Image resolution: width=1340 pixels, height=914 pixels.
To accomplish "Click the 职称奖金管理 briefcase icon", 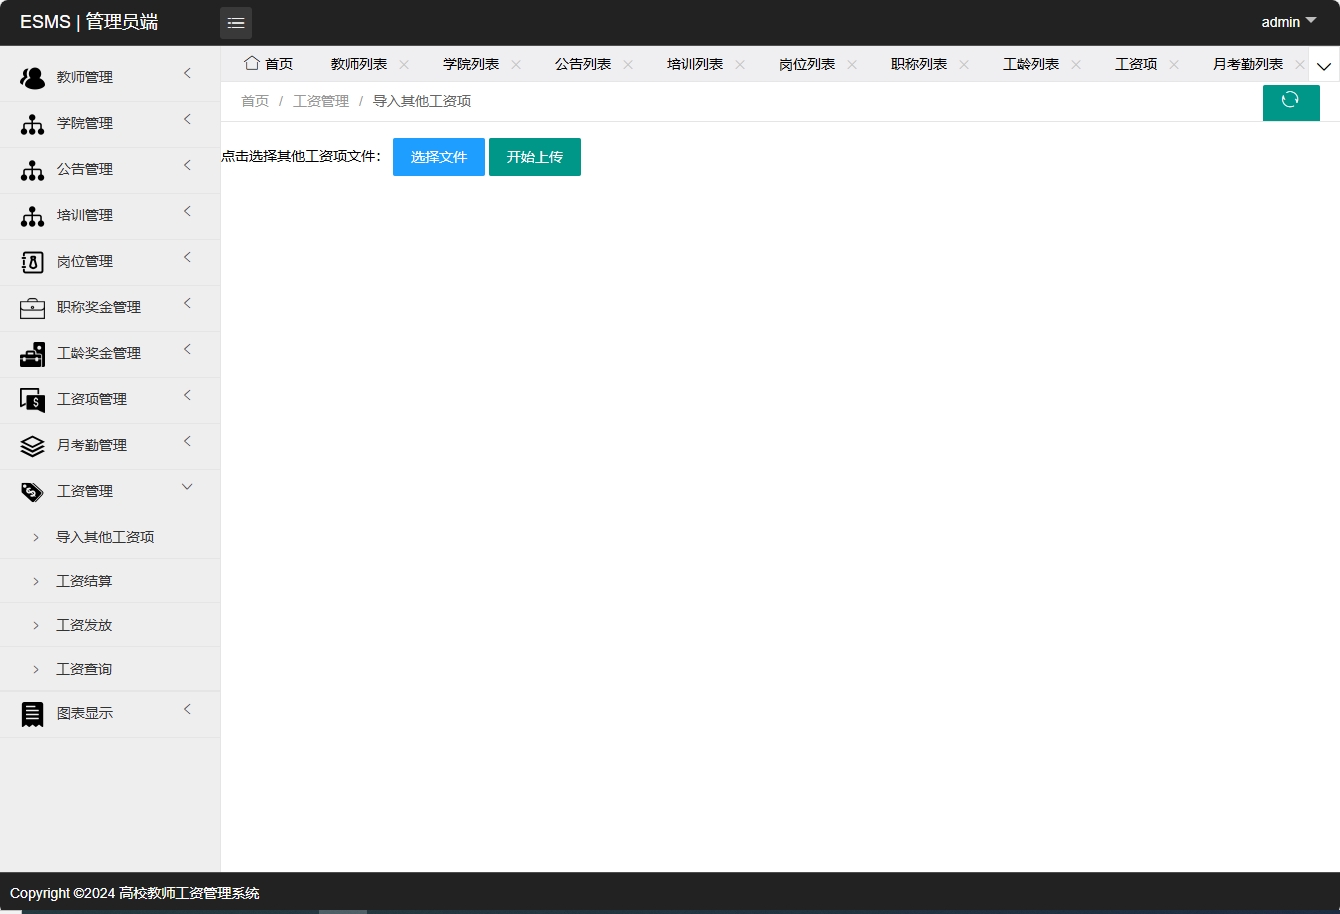I will [31, 307].
